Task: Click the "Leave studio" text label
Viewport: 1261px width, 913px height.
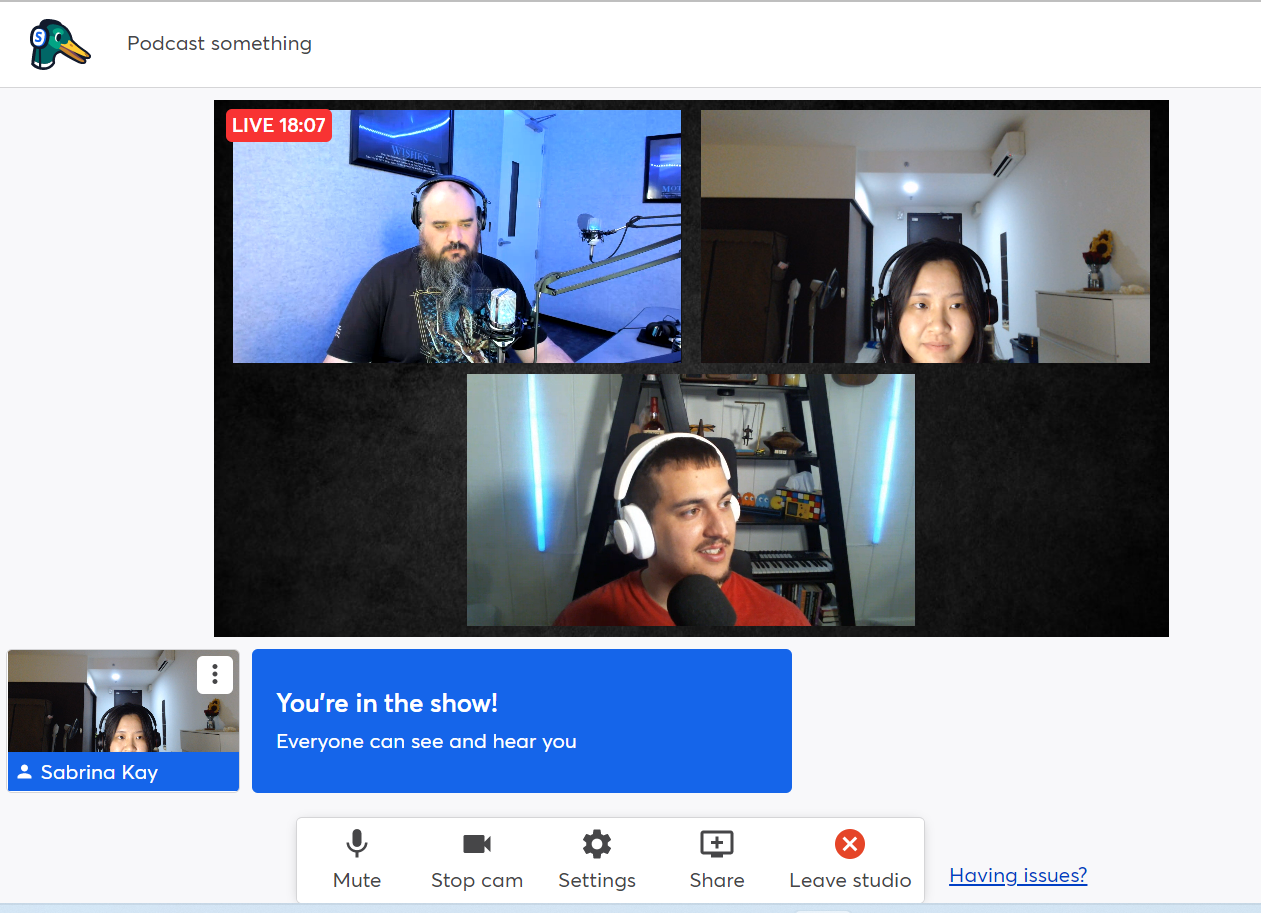Action: [850, 881]
